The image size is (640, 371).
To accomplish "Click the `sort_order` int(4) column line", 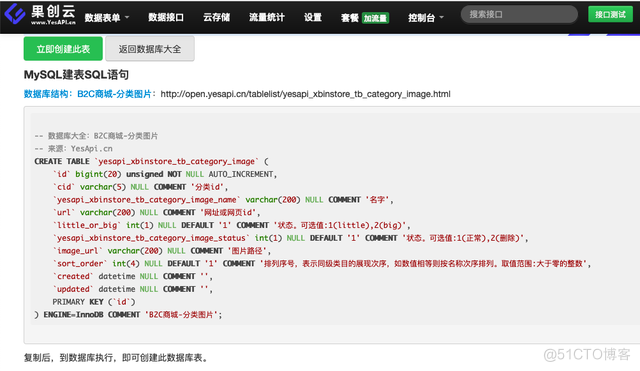I will point(322,263).
